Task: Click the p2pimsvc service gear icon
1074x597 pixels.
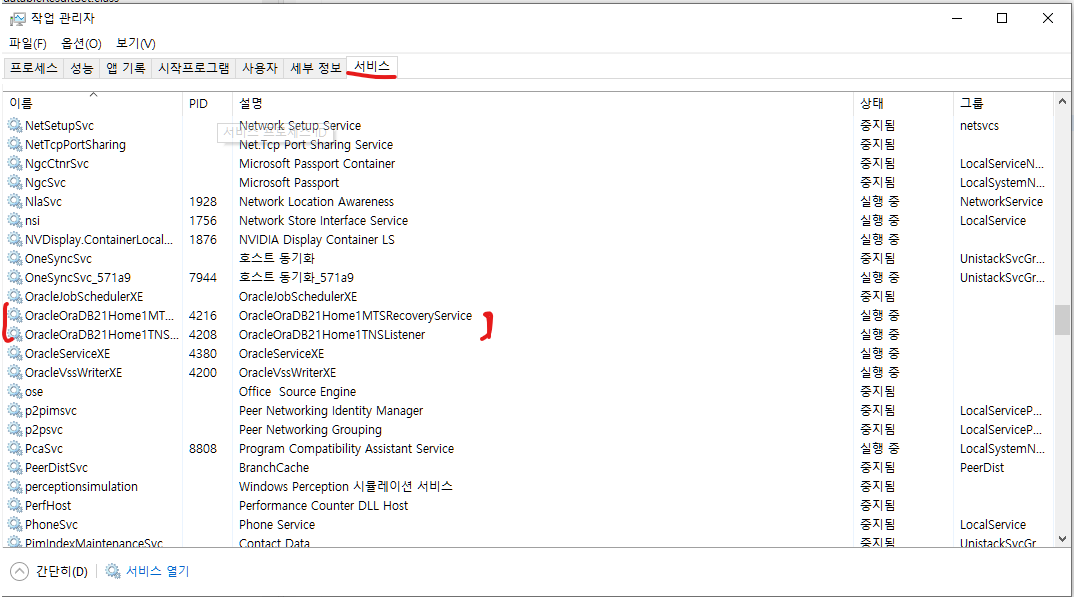Action: click(x=15, y=410)
